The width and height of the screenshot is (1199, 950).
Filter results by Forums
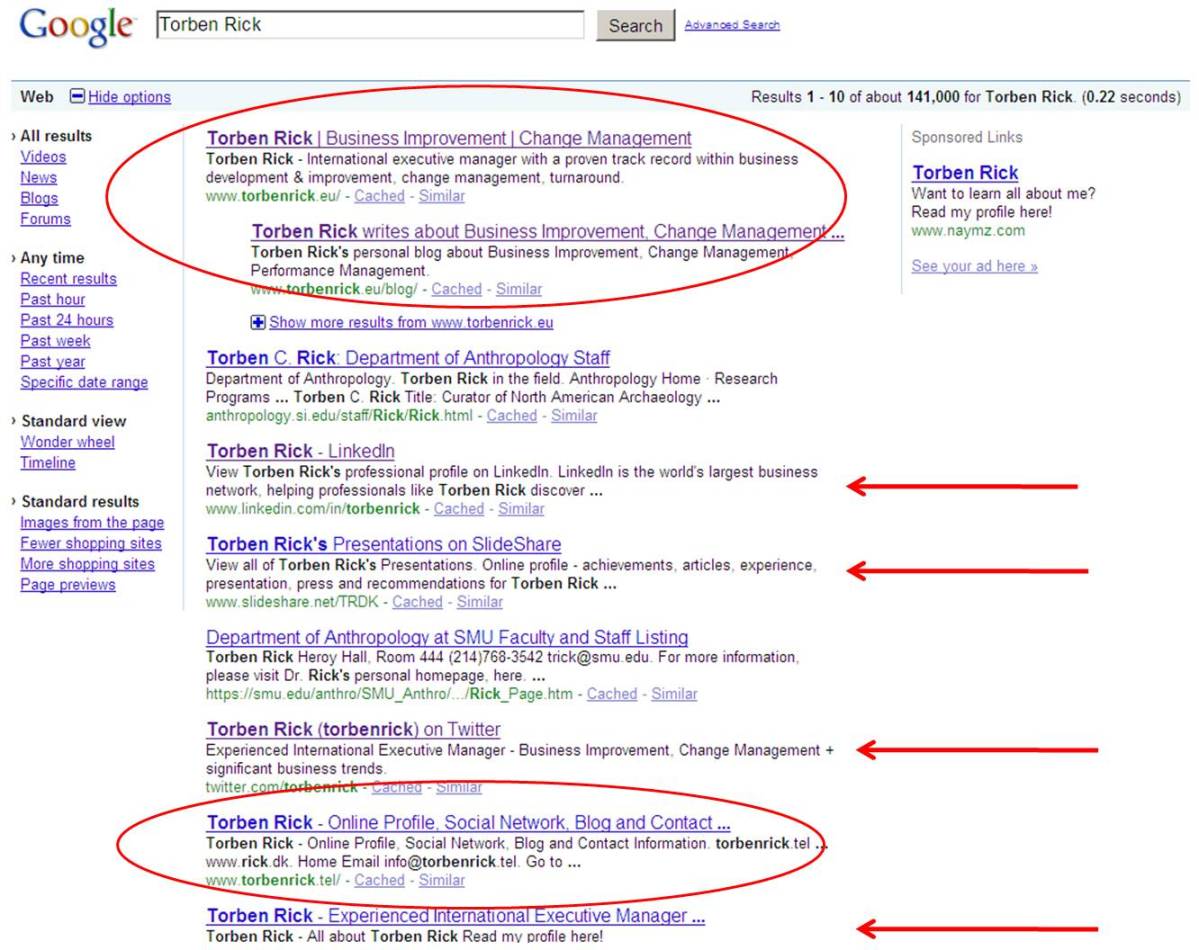pos(45,219)
